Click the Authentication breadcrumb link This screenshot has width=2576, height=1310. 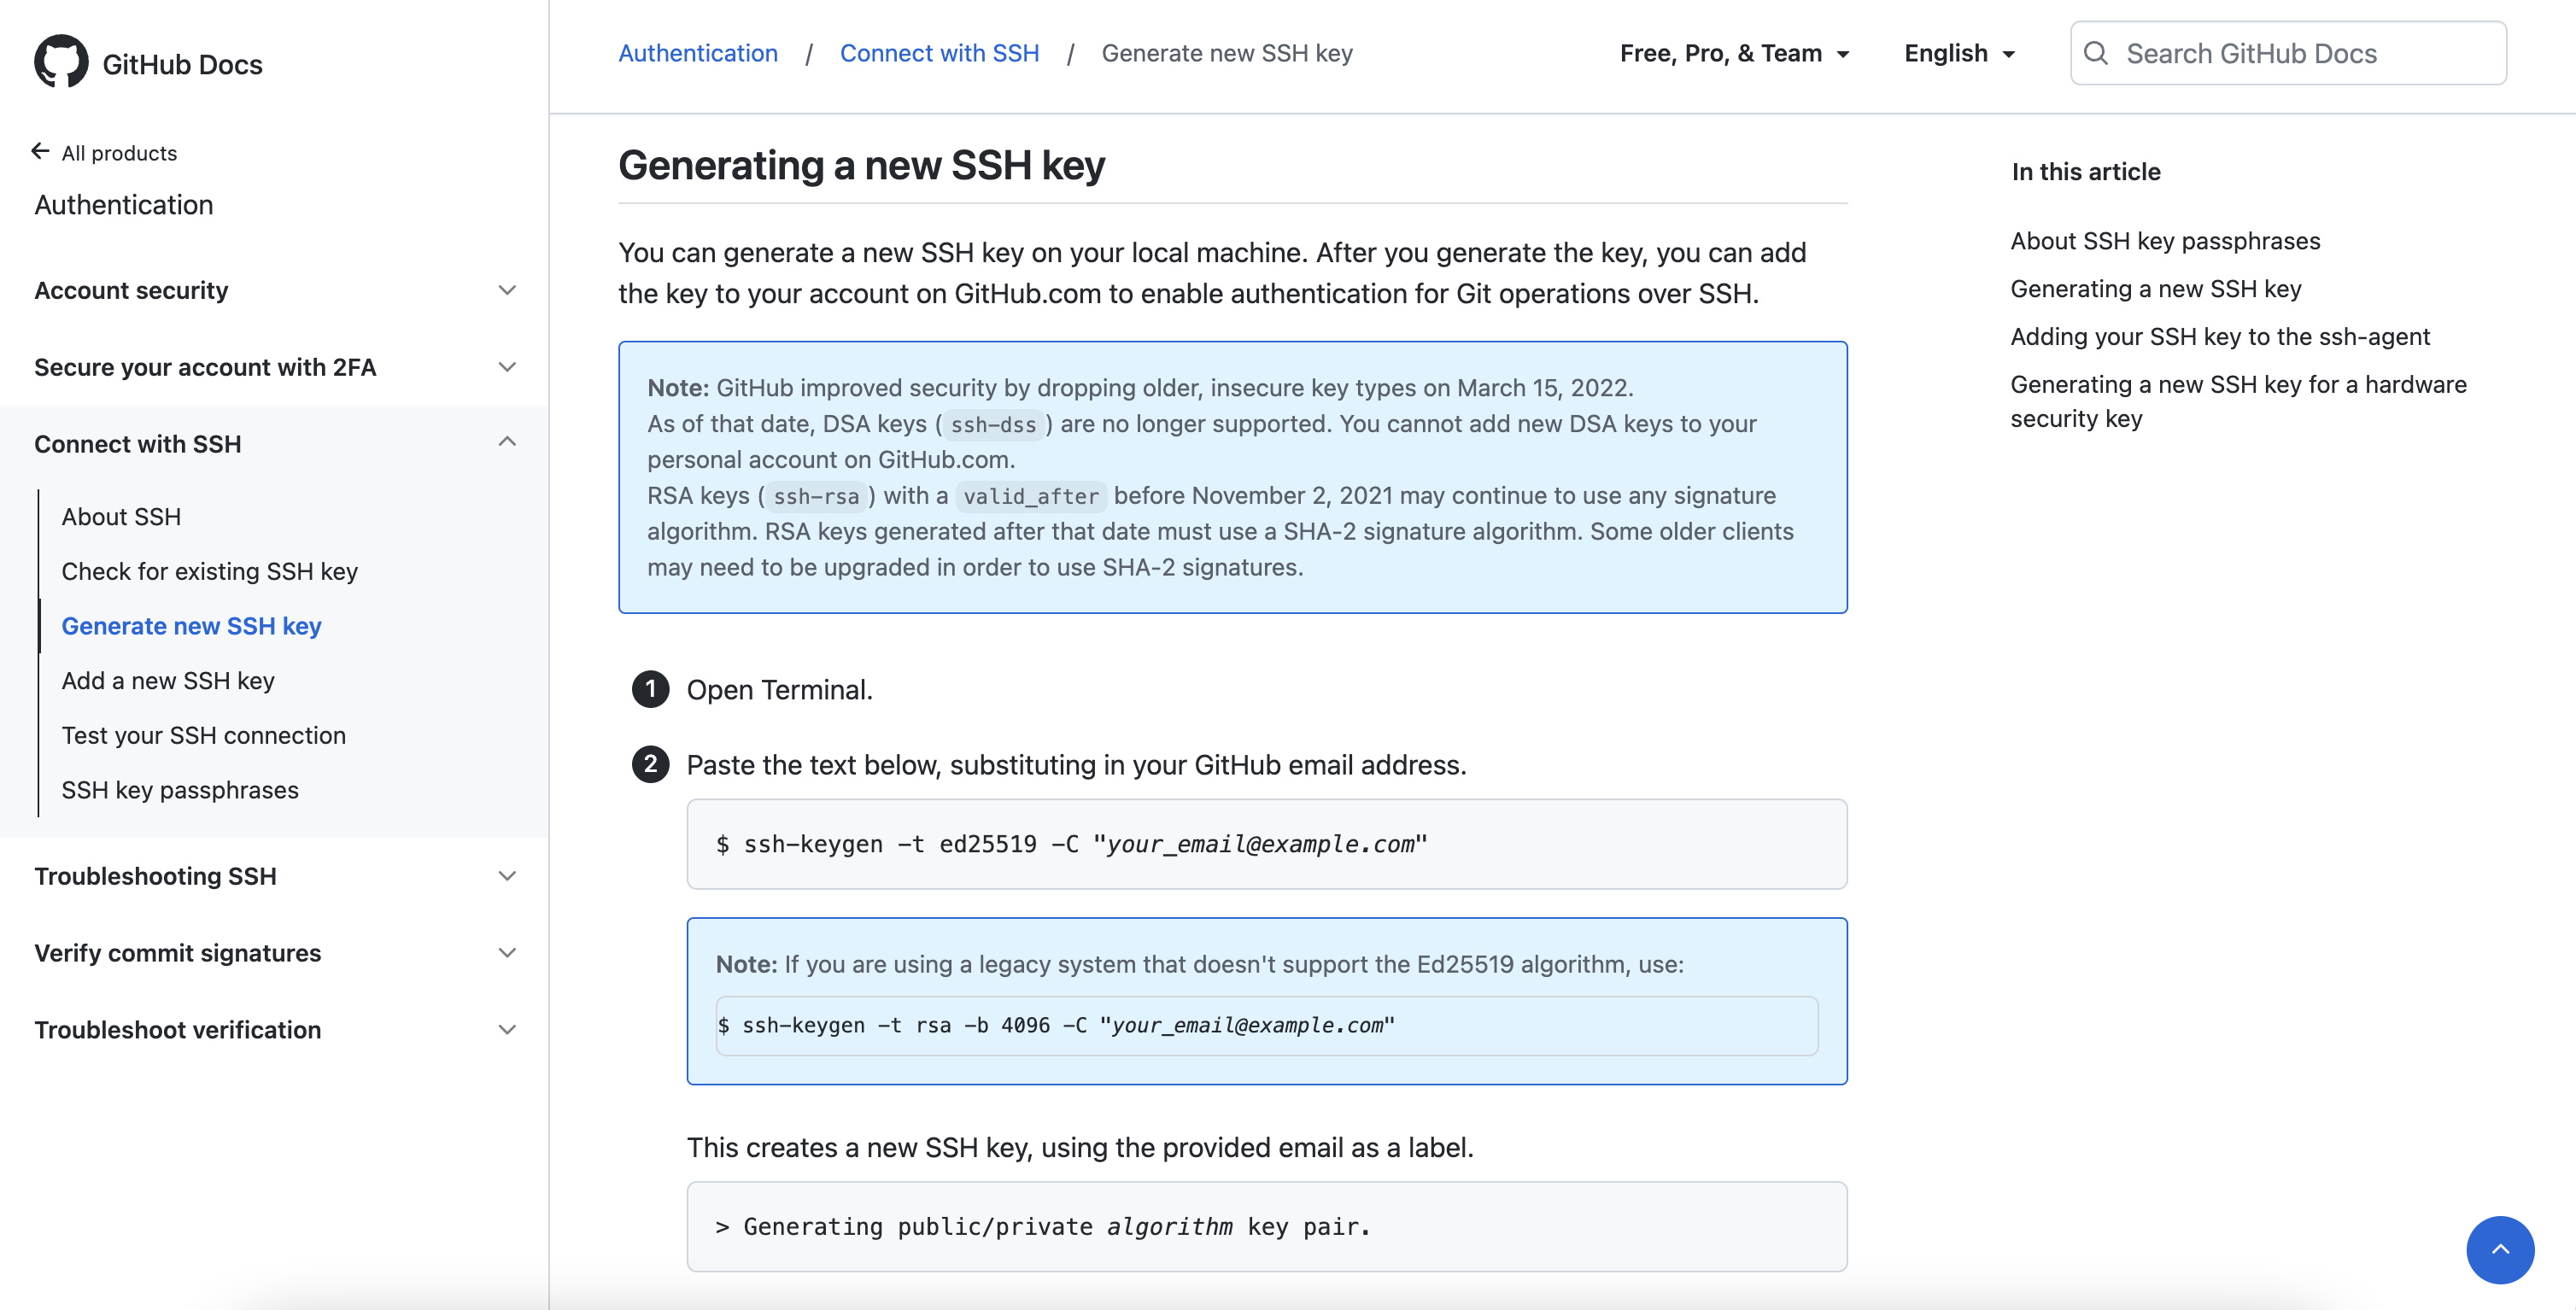697,54
